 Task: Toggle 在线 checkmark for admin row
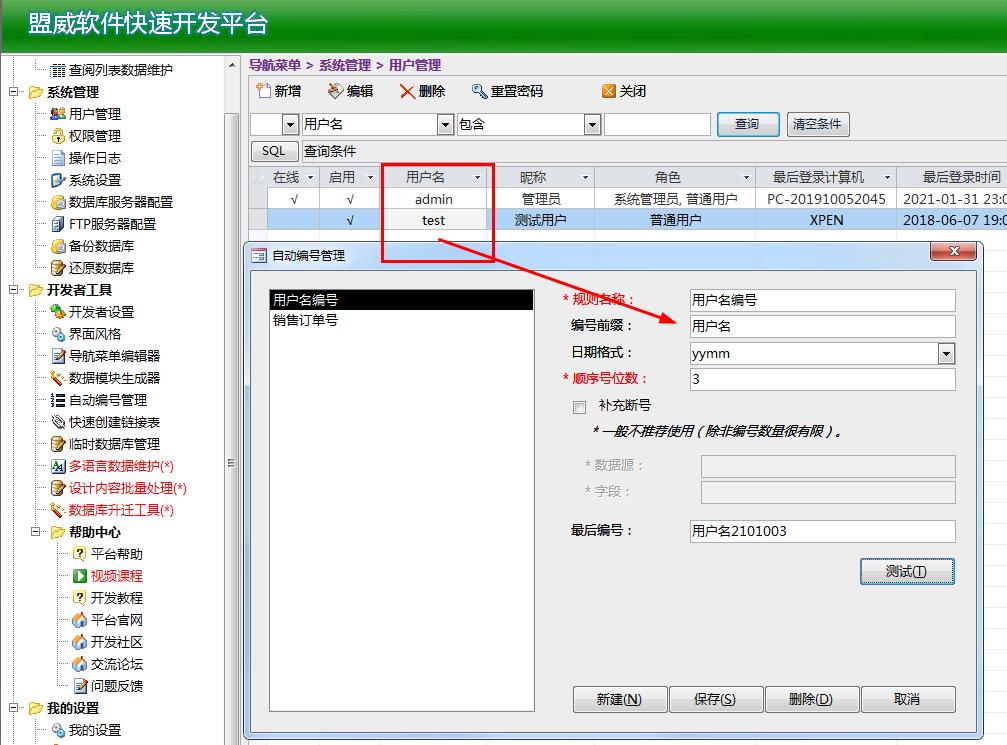tap(293, 199)
